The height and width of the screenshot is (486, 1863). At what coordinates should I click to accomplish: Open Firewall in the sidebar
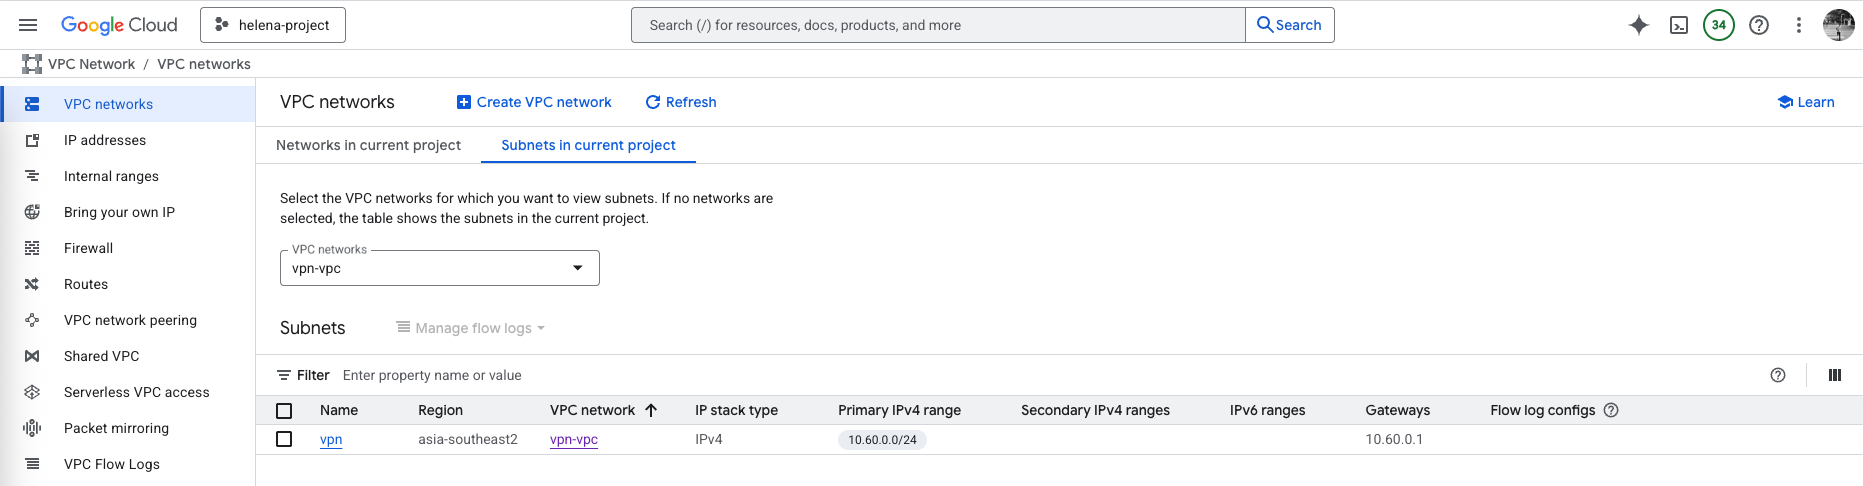tap(88, 248)
